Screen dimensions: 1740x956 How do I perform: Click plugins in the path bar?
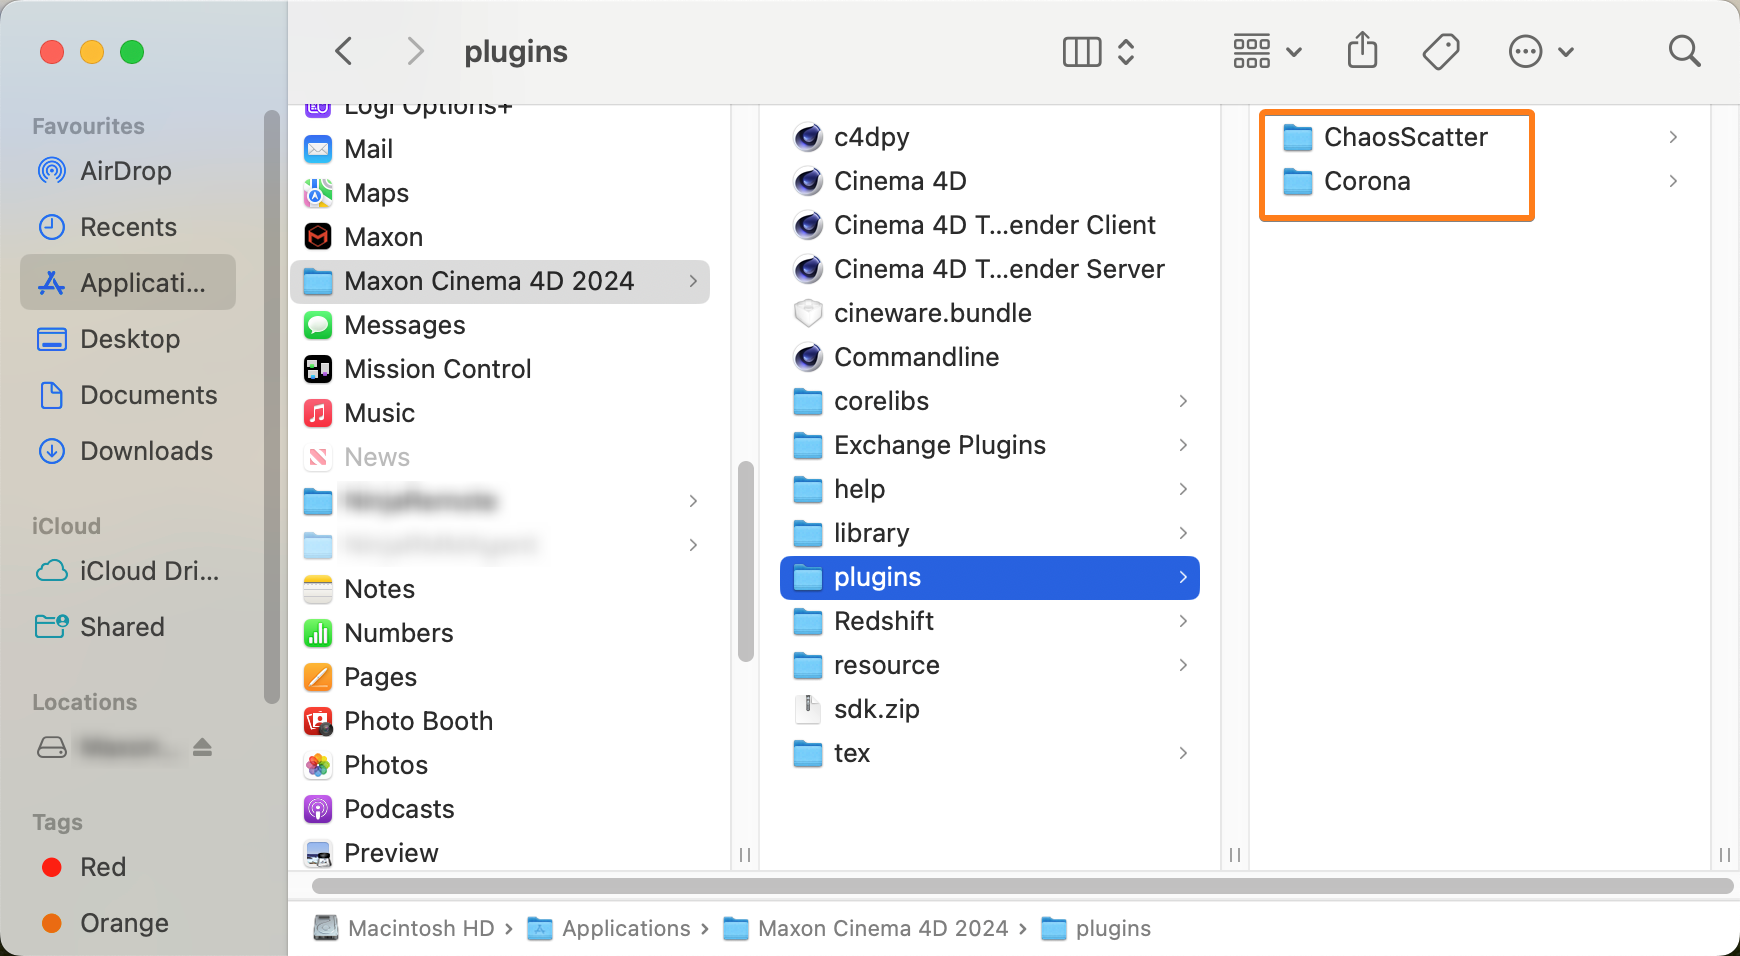1096,928
